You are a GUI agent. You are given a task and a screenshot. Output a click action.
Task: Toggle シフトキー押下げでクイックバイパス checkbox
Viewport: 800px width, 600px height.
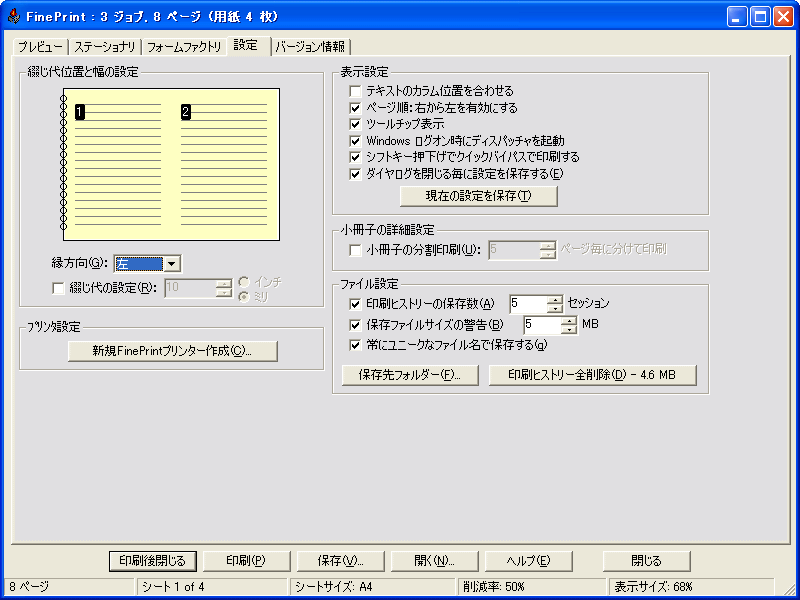[355, 157]
